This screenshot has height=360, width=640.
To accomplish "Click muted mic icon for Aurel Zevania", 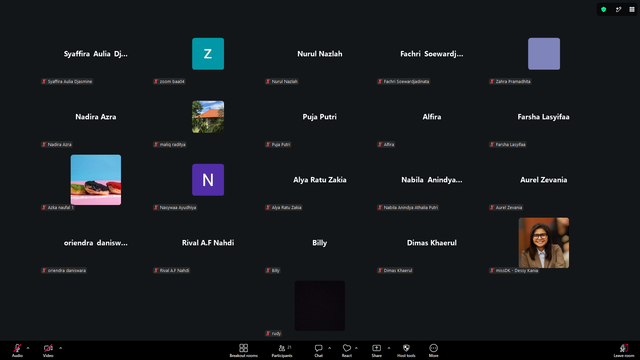I will tap(492, 207).
